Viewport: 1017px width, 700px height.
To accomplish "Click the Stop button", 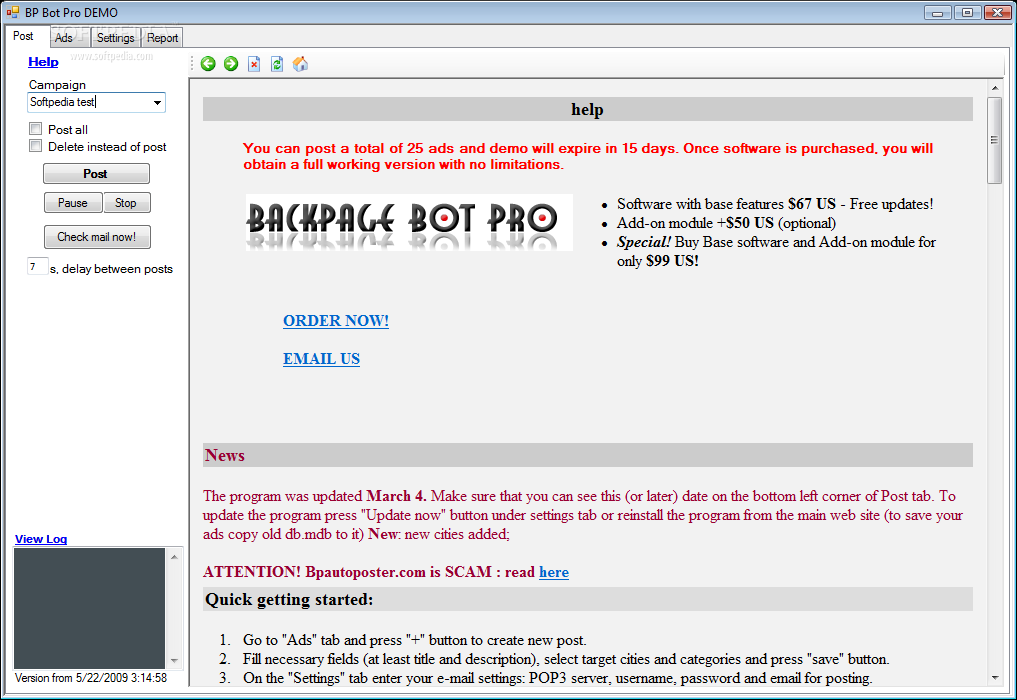I will [x=126, y=202].
